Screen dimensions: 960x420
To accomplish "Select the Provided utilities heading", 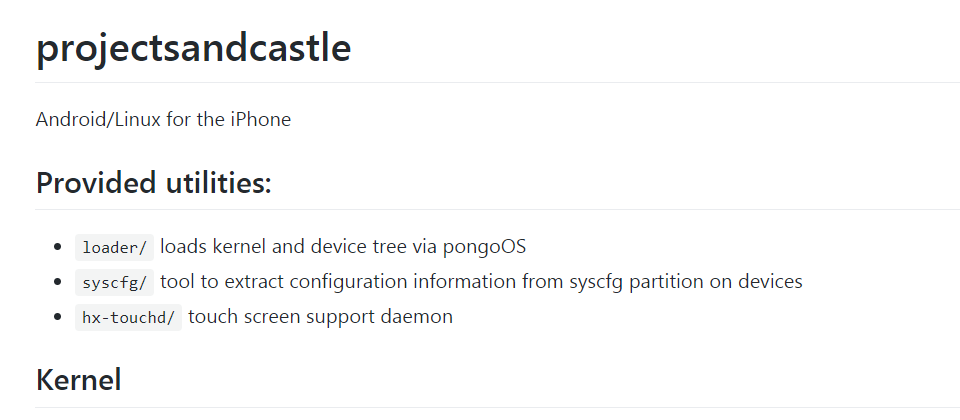I will [154, 183].
